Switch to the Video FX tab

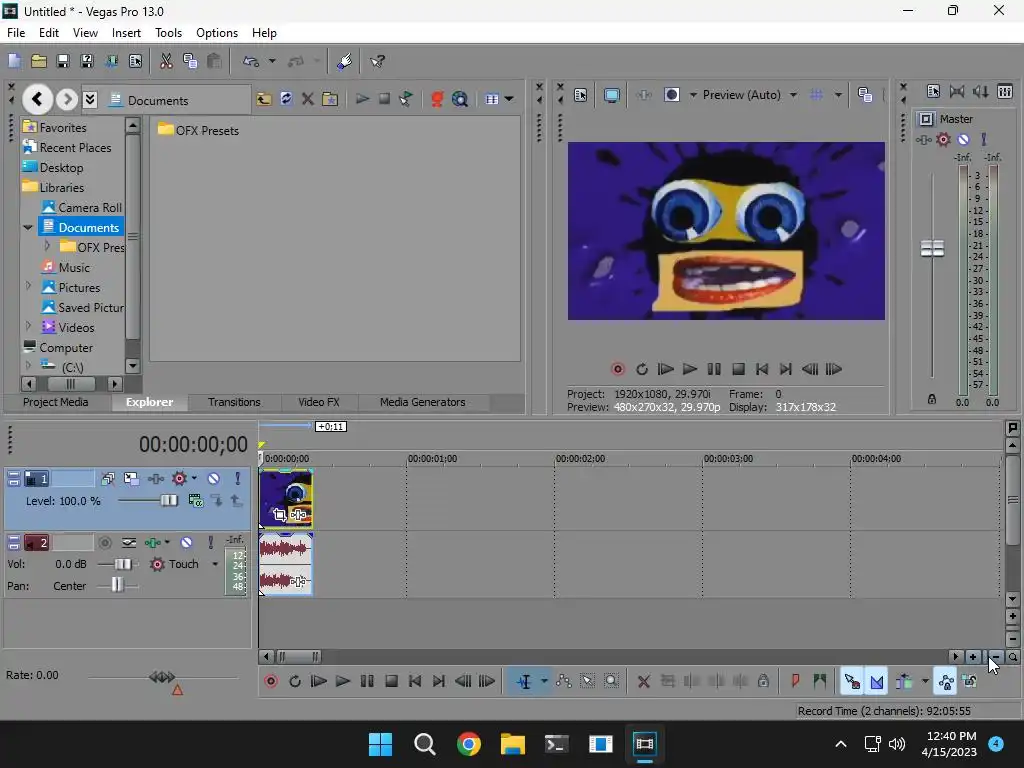tap(319, 402)
